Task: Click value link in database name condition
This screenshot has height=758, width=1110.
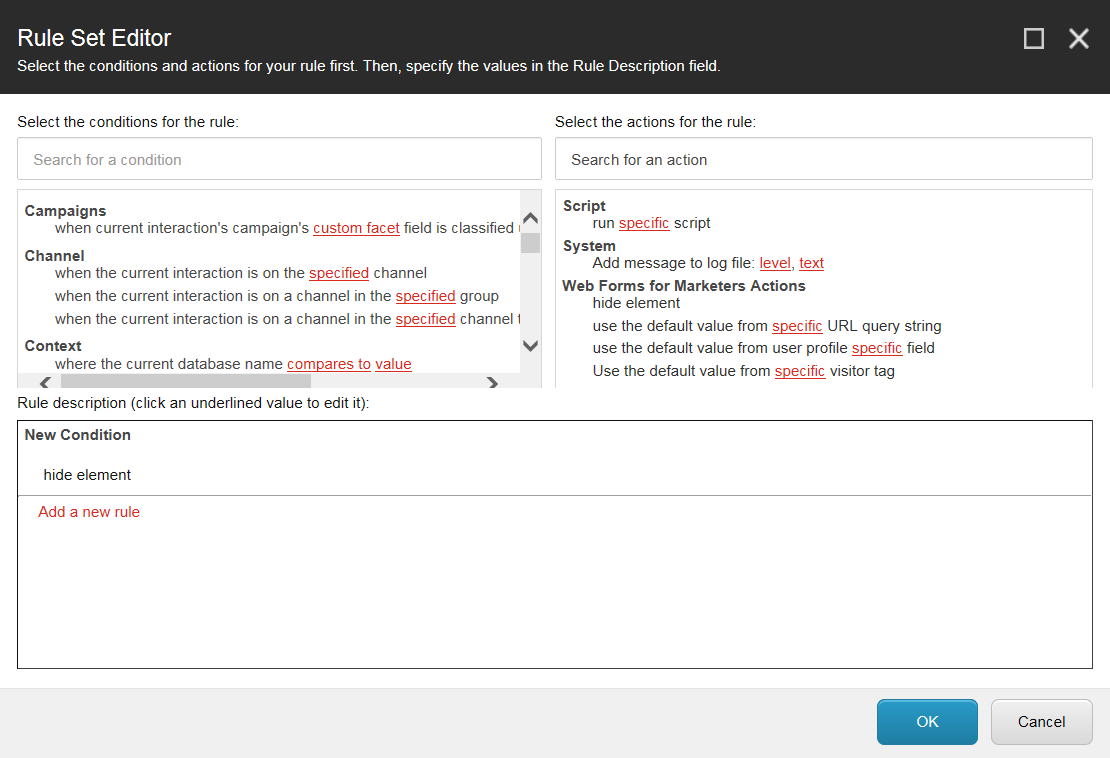Action: [x=393, y=364]
